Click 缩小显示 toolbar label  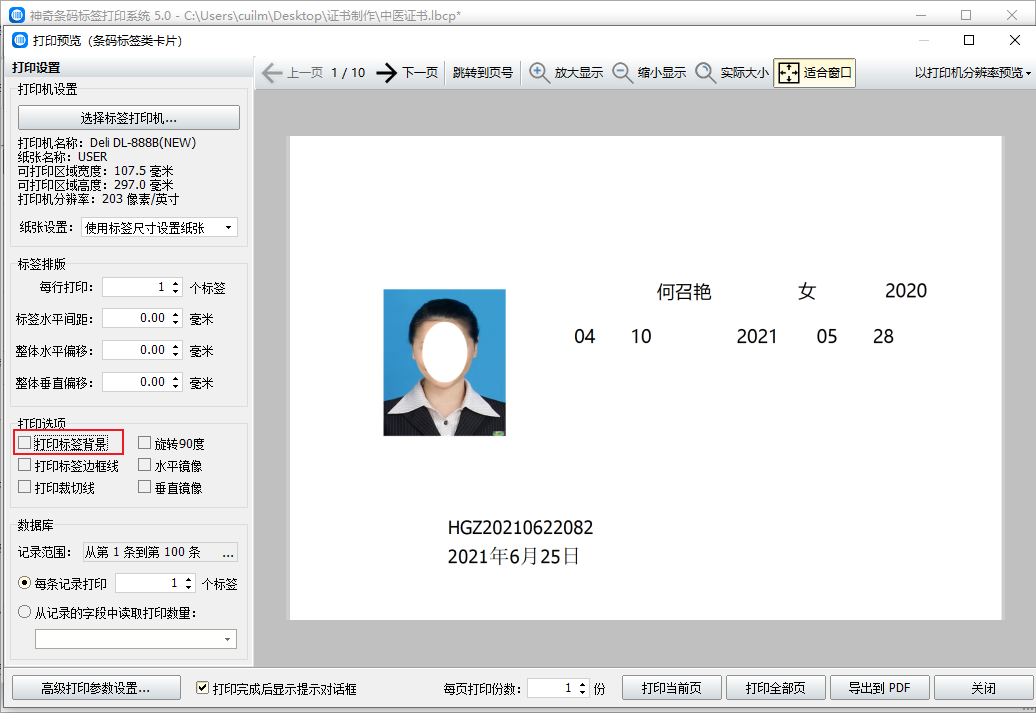click(662, 73)
